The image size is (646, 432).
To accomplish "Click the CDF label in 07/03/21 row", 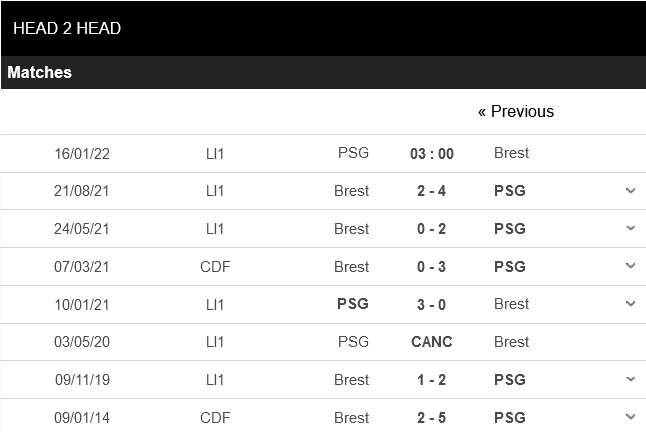I will tap(215, 267).
